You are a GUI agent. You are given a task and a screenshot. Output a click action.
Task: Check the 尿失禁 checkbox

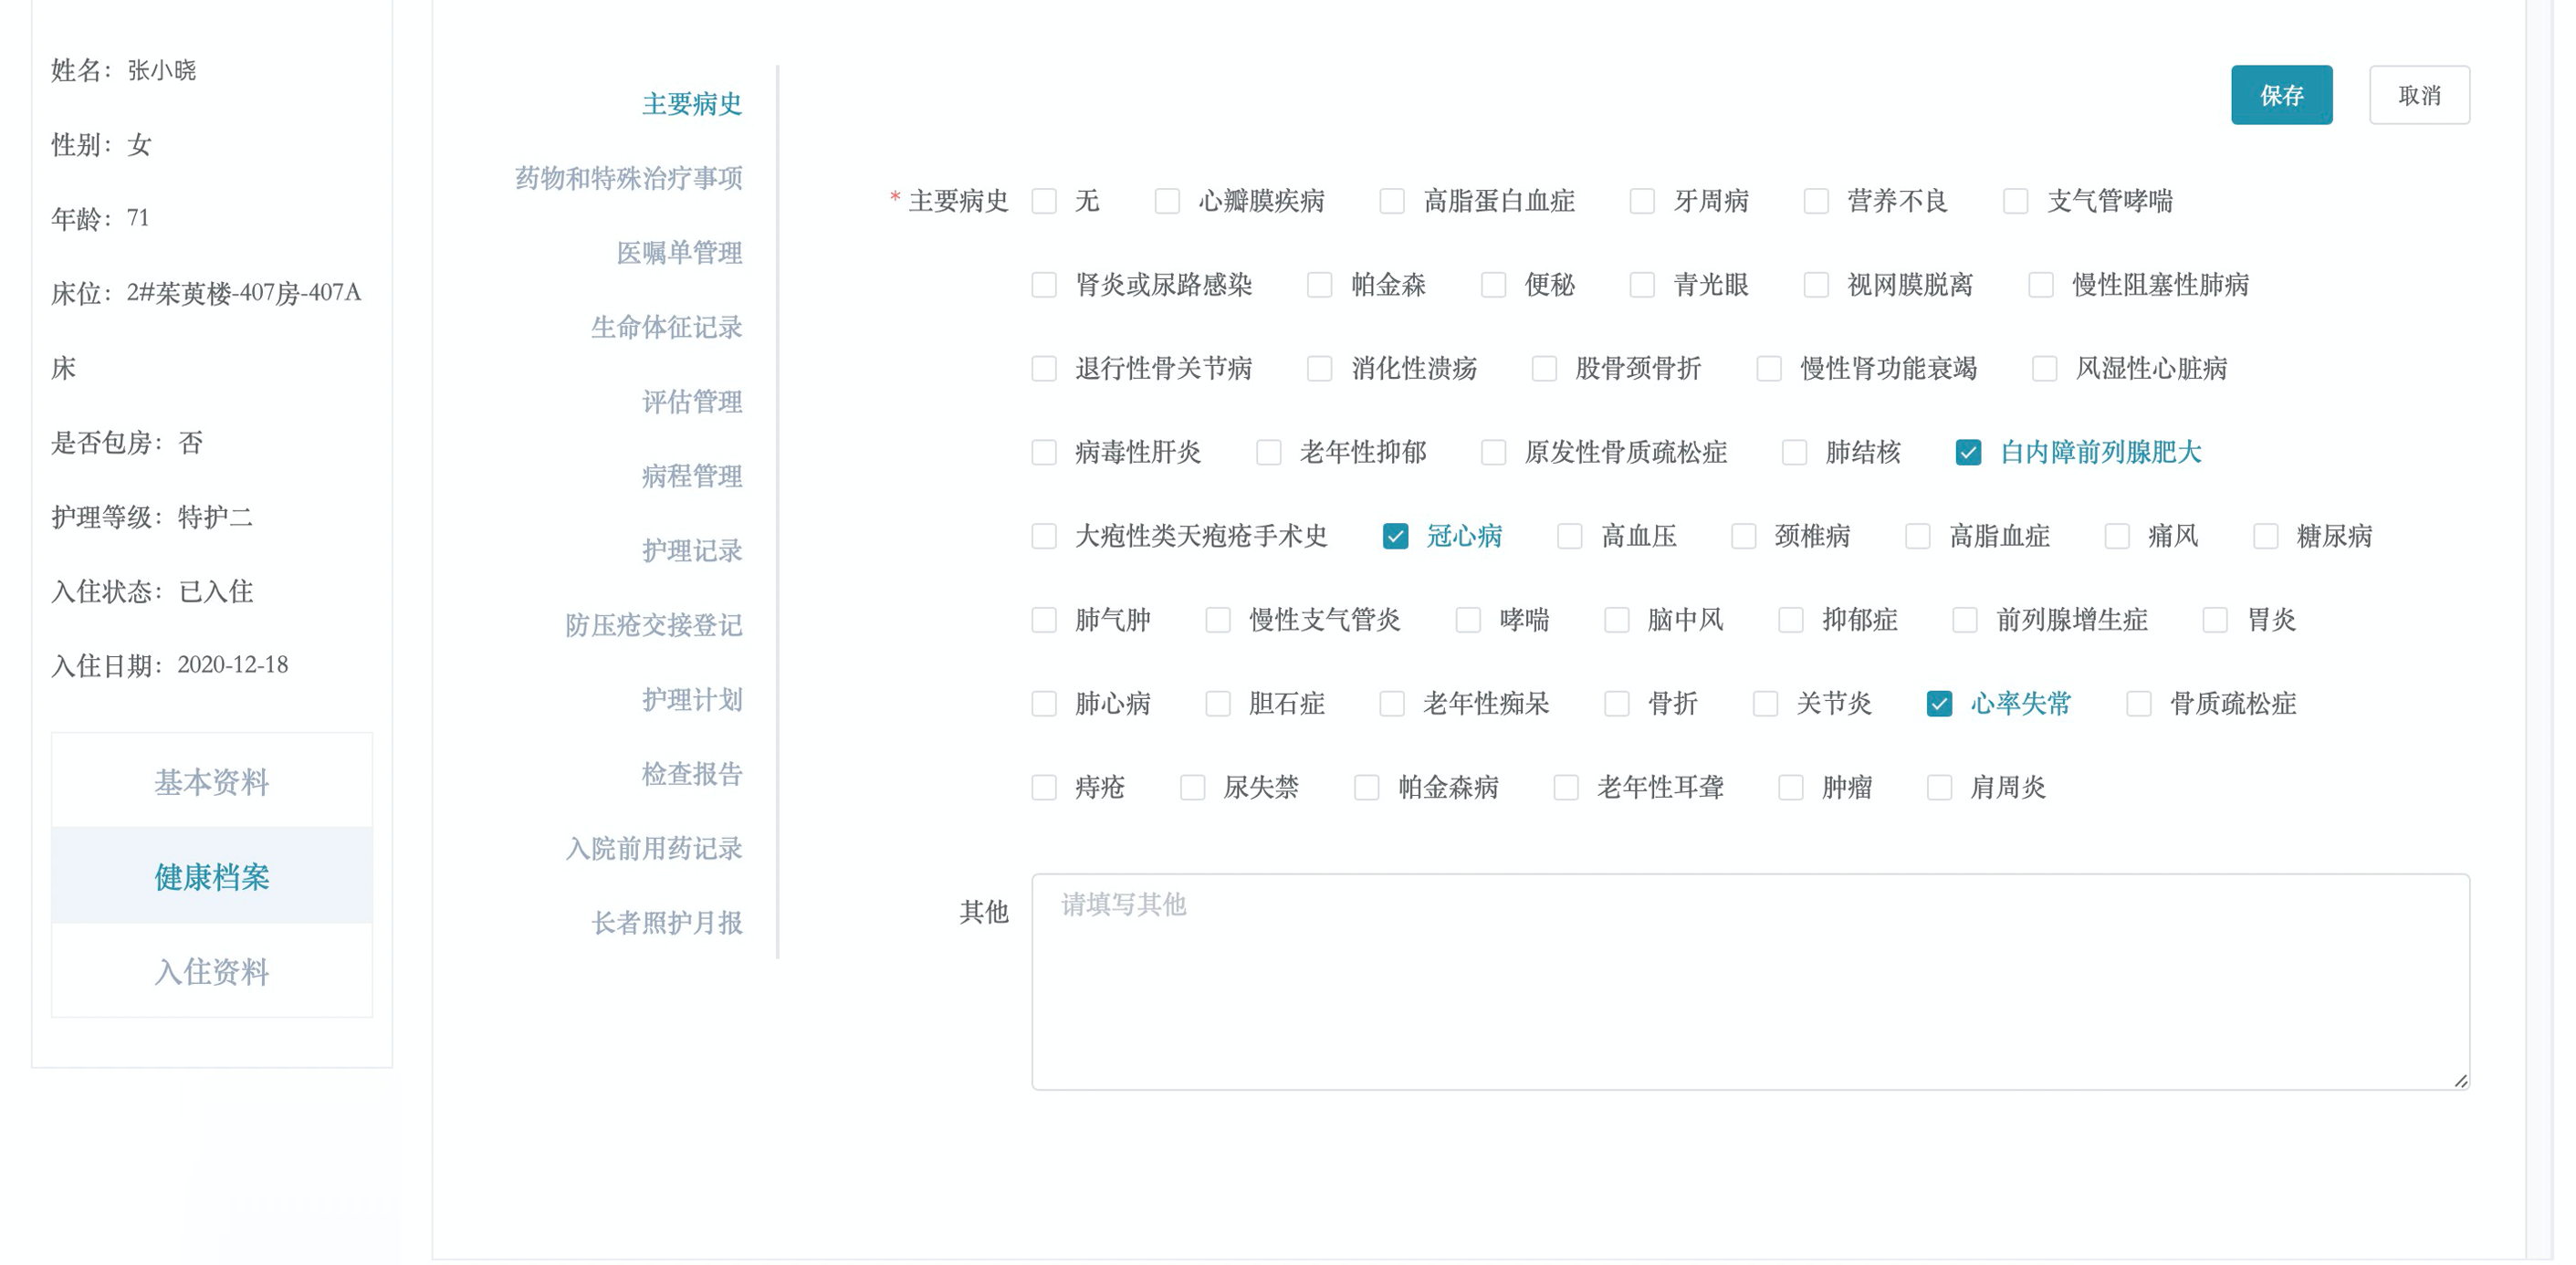tap(1192, 789)
